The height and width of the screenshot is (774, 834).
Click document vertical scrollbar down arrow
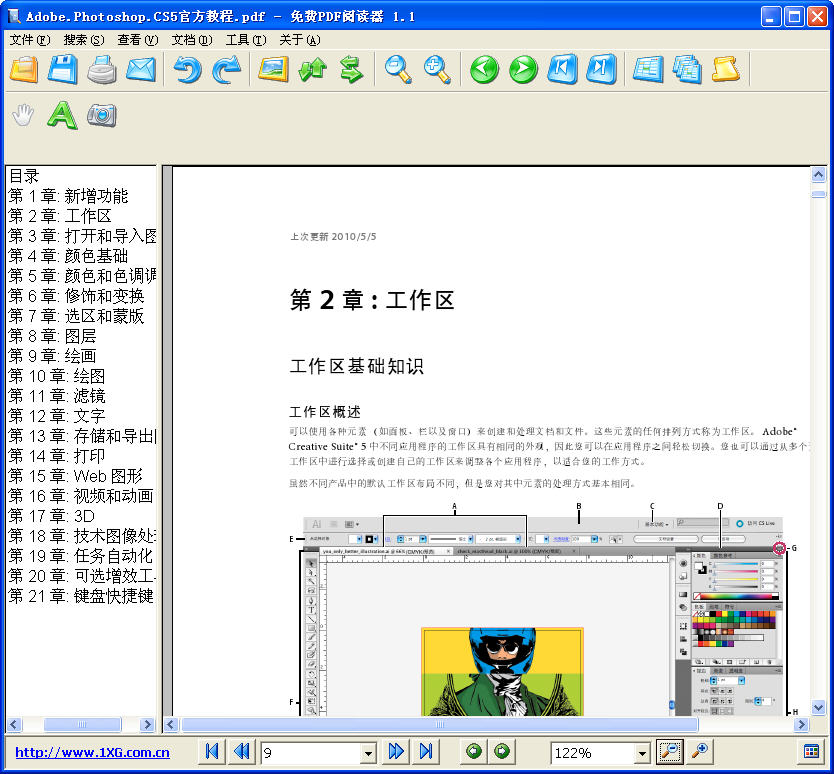click(818, 708)
